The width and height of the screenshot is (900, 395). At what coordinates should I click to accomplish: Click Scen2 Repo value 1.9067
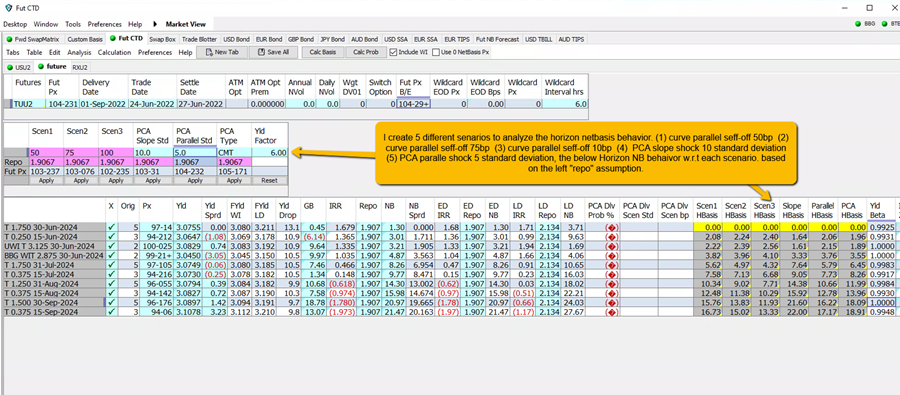pos(81,162)
